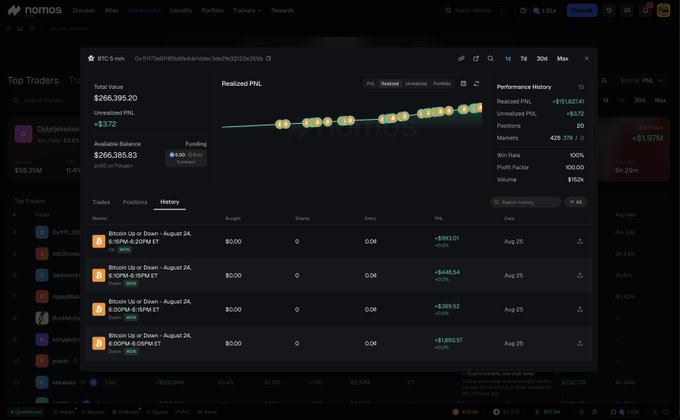Click the Operational status in bottom bar

point(26,412)
